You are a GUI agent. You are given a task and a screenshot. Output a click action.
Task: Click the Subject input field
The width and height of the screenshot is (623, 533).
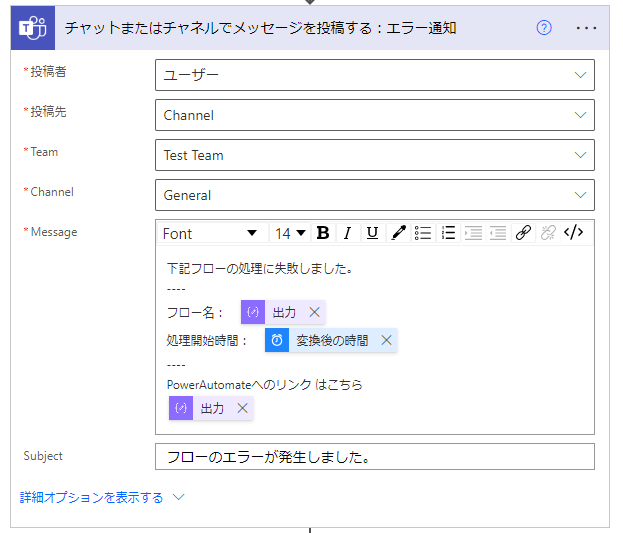[x=375, y=457]
